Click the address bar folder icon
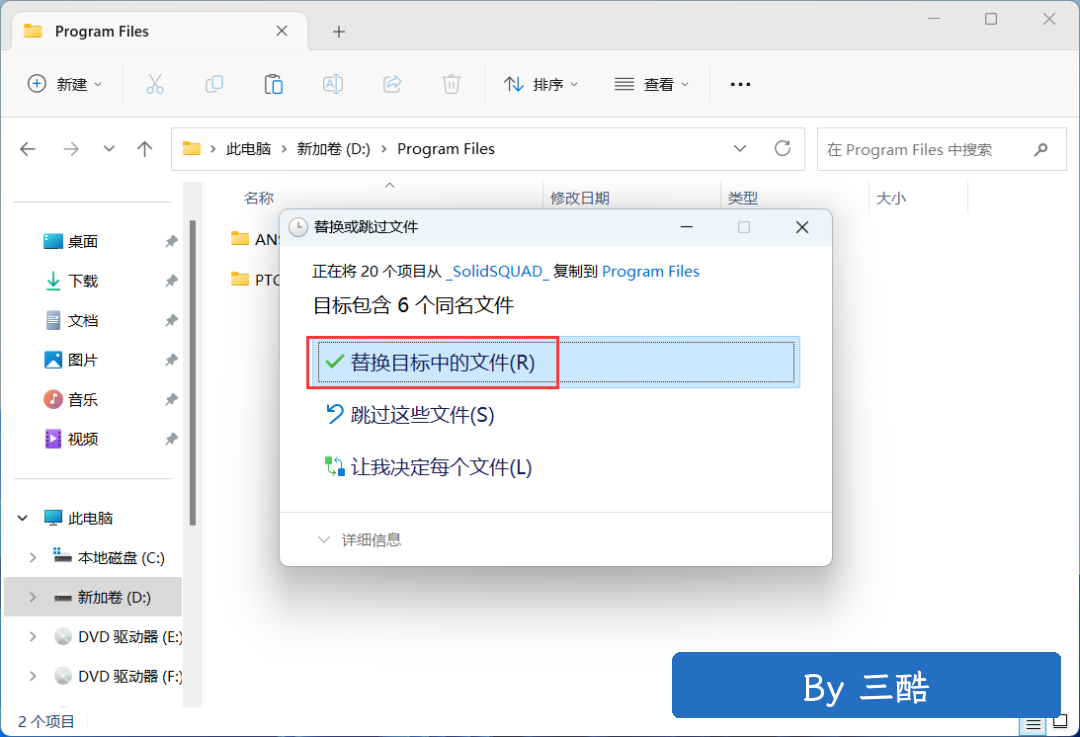Viewport: 1080px width, 737px height. (x=191, y=149)
